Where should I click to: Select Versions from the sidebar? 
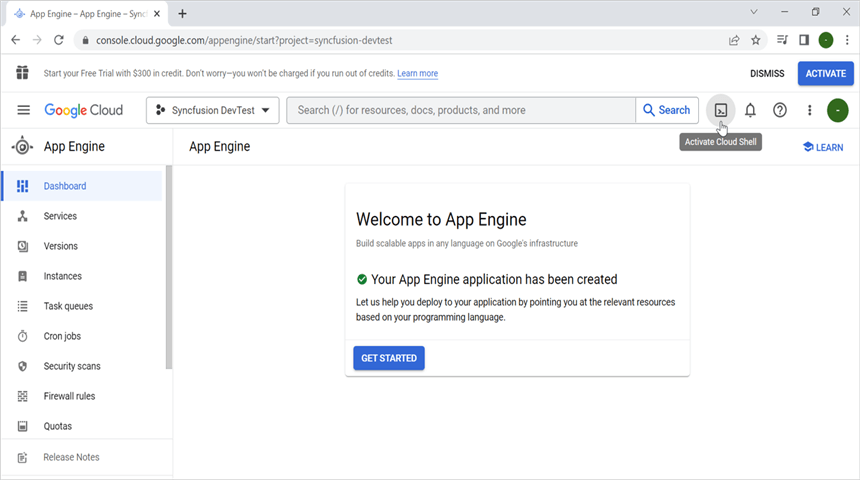[60, 246]
